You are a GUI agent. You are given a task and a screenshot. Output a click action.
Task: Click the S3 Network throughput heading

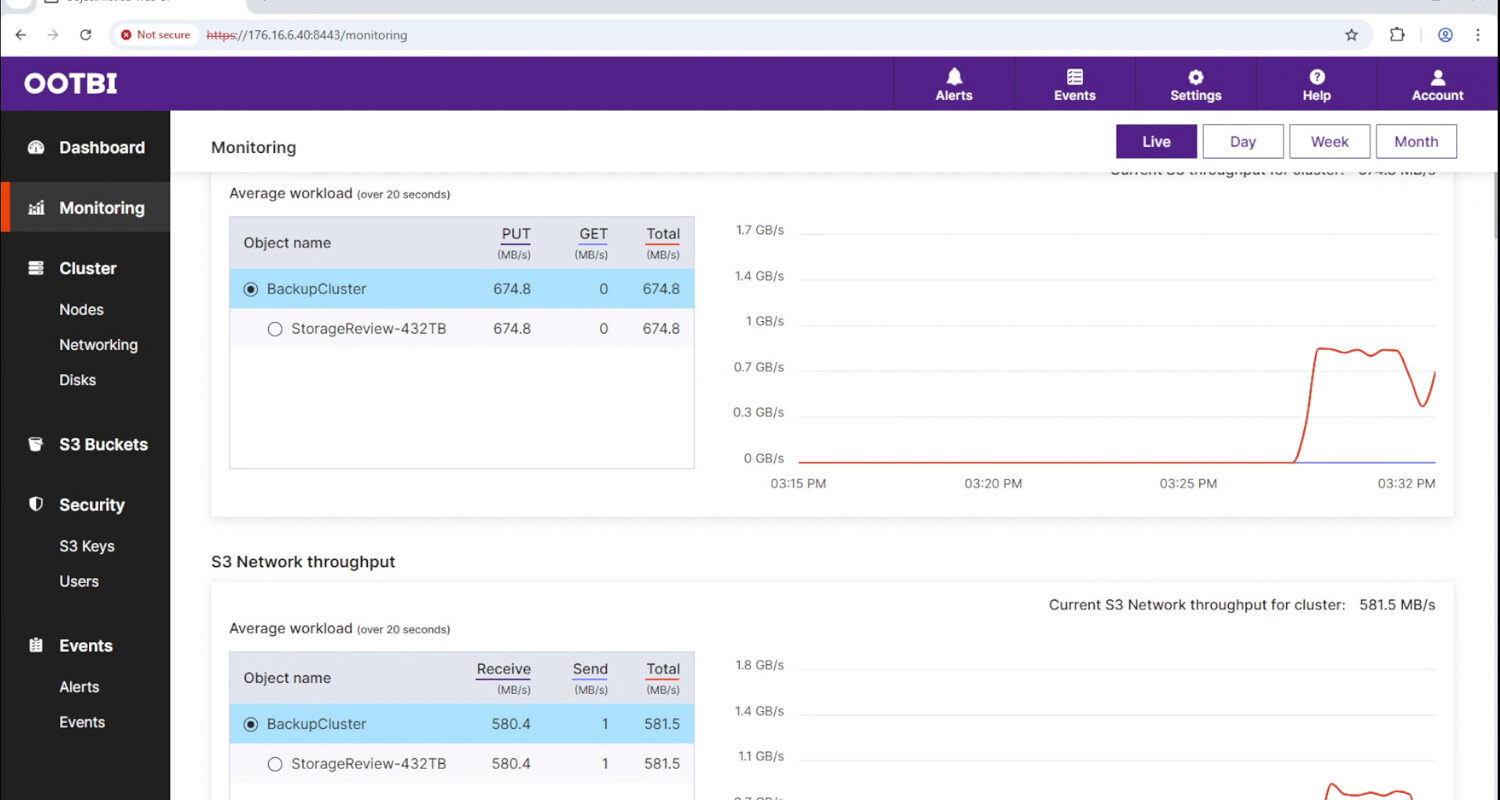click(303, 562)
